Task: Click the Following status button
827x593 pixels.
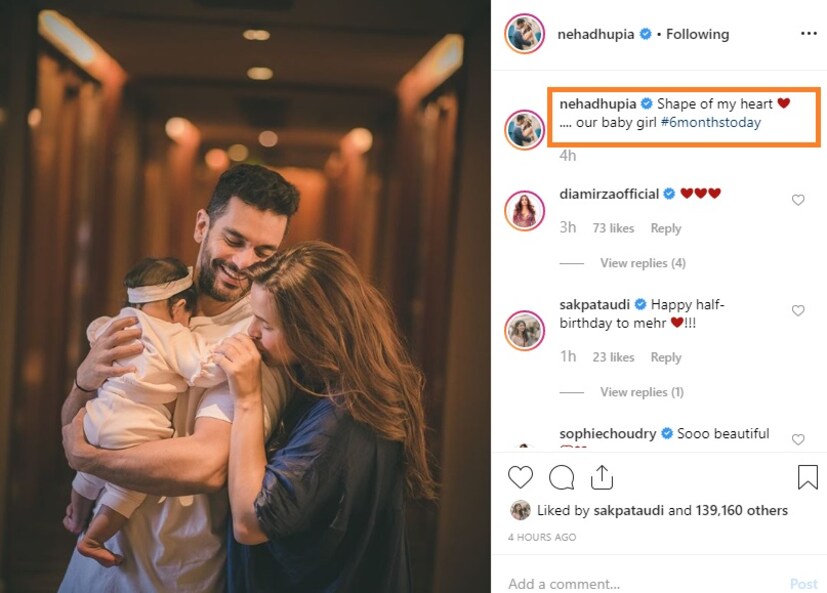Action: [x=697, y=34]
